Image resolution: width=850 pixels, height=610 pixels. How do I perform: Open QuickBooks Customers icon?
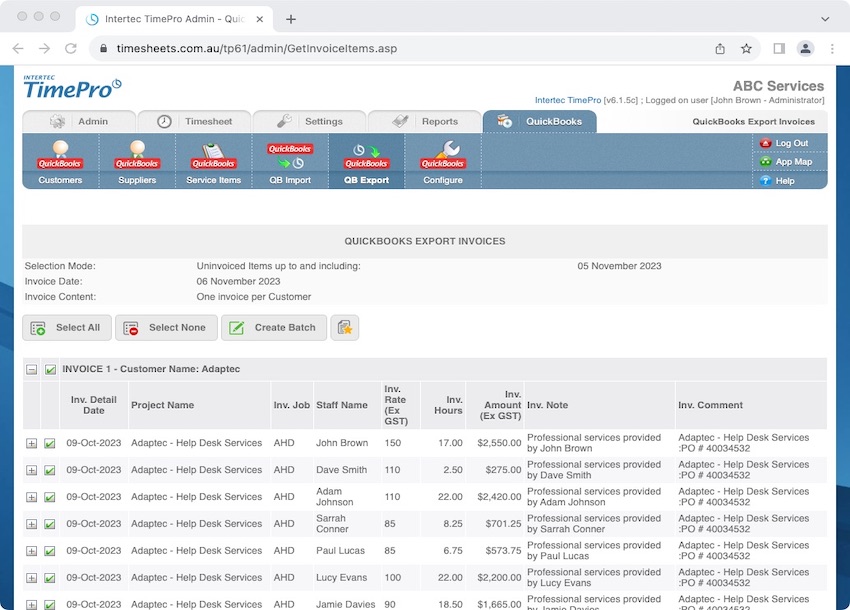click(60, 162)
